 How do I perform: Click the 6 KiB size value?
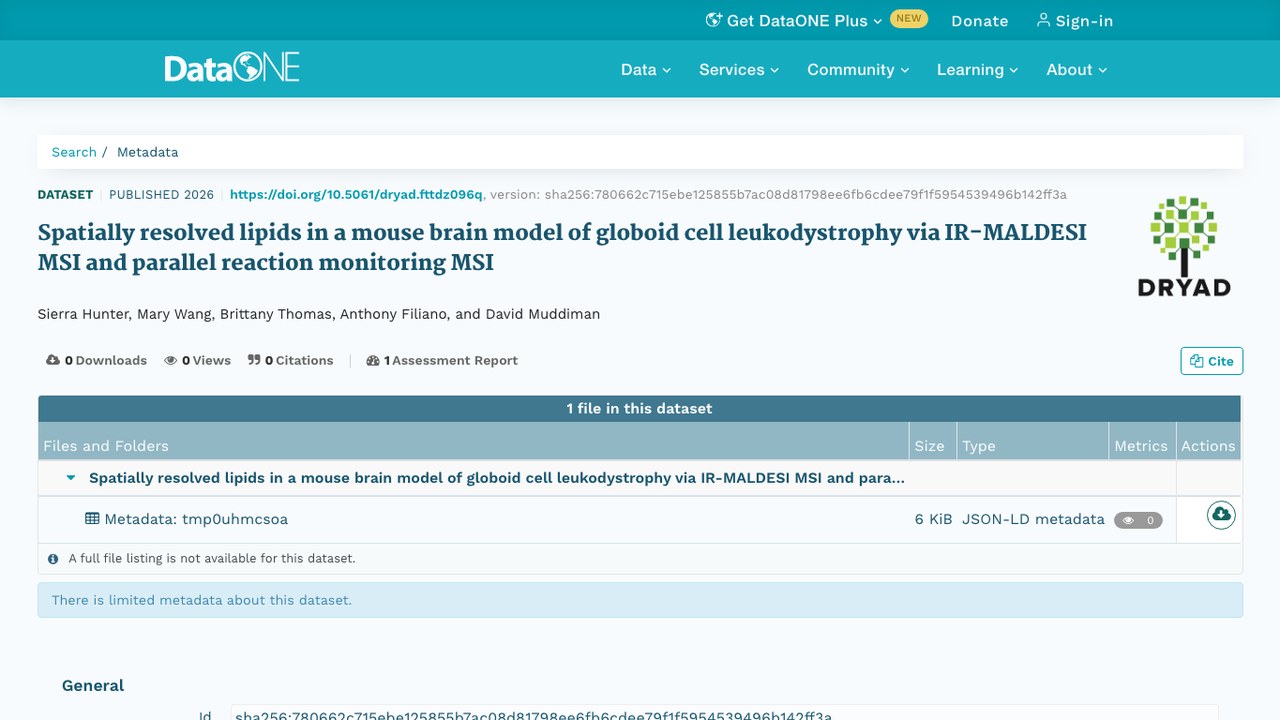[933, 519]
